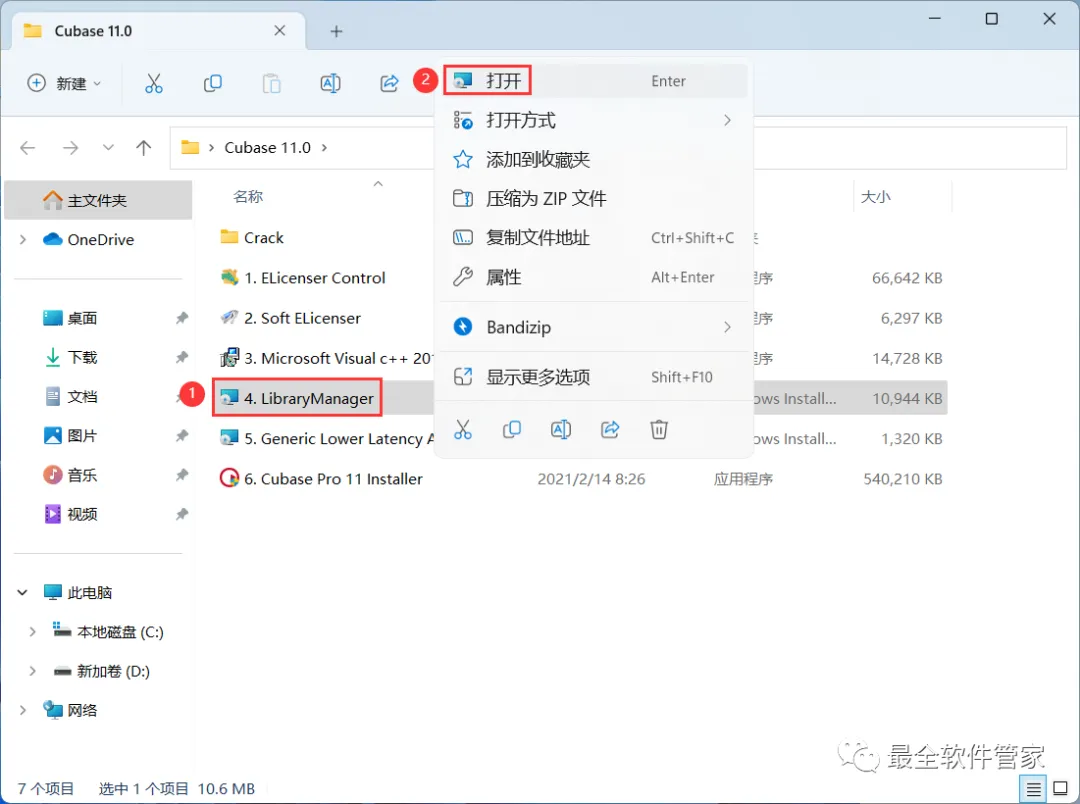Go back with the left arrow
This screenshot has height=804, width=1080.
point(28,147)
